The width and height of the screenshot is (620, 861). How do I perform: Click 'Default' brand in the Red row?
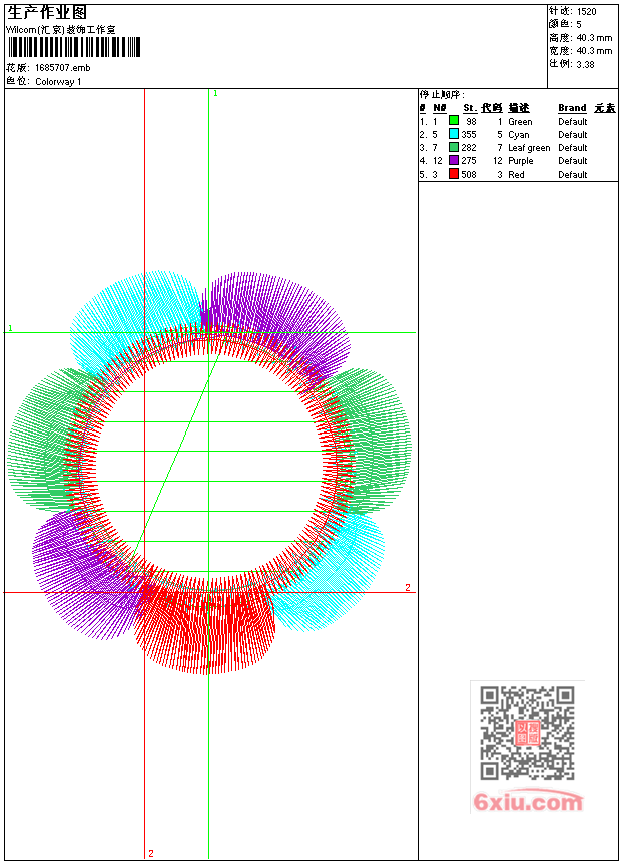click(573, 175)
